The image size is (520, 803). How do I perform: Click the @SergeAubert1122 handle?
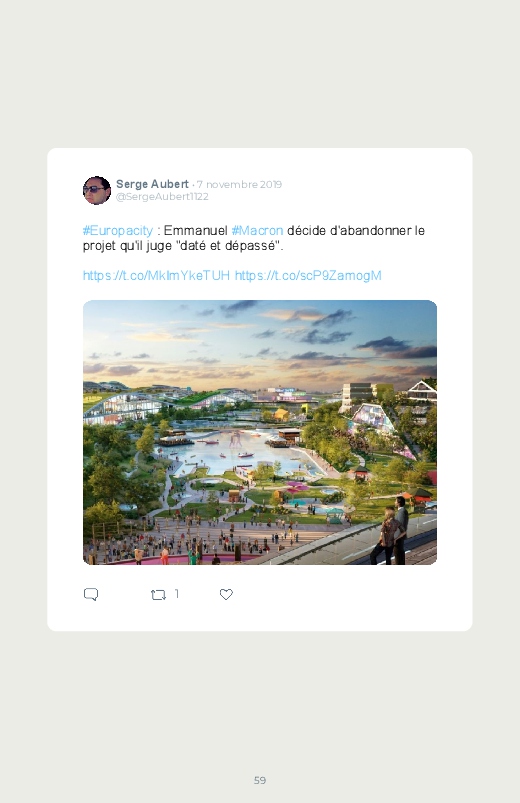click(x=162, y=197)
